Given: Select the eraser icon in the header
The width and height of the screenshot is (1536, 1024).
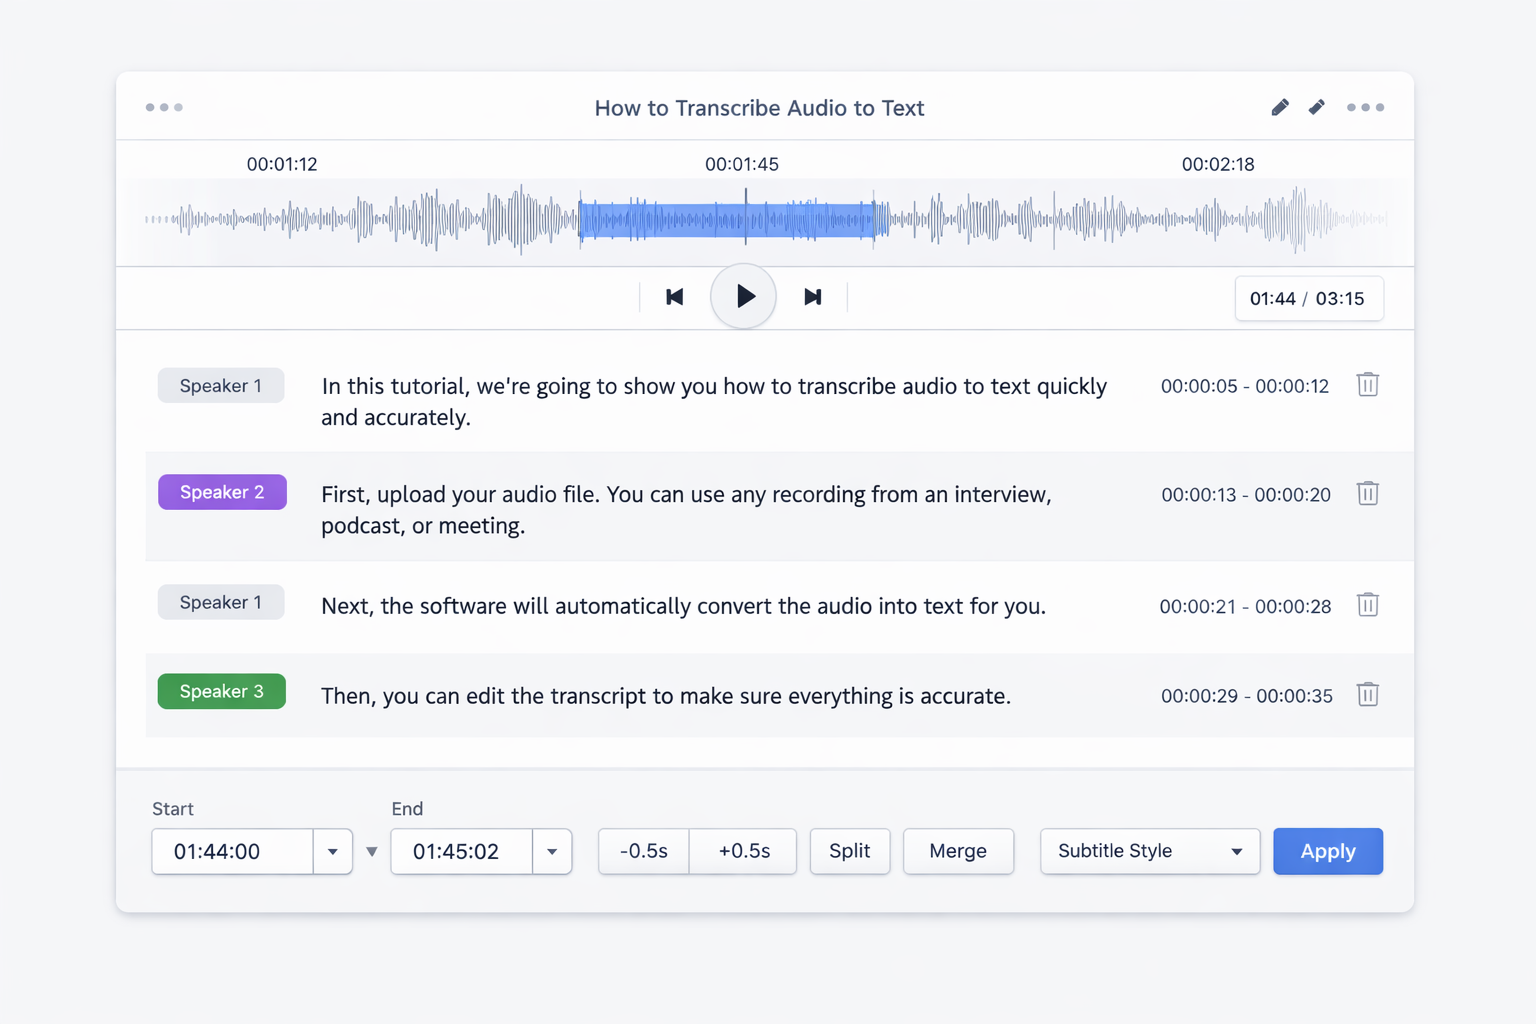Looking at the screenshot, I should tap(1316, 107).
